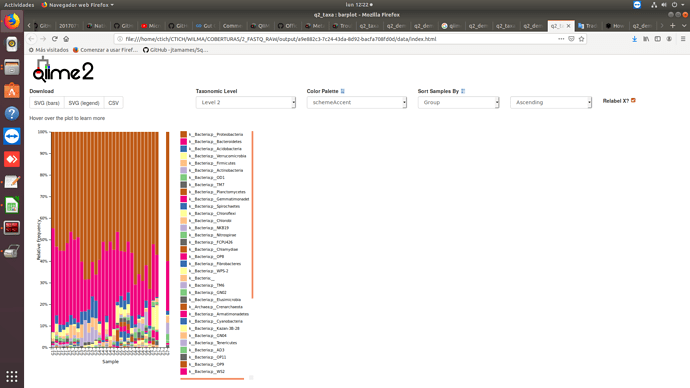Click the k__Bacteria;p__Tenericutes legend label
Image resolution: width=690 pixels, height=388 pixels.
point(213,343)
